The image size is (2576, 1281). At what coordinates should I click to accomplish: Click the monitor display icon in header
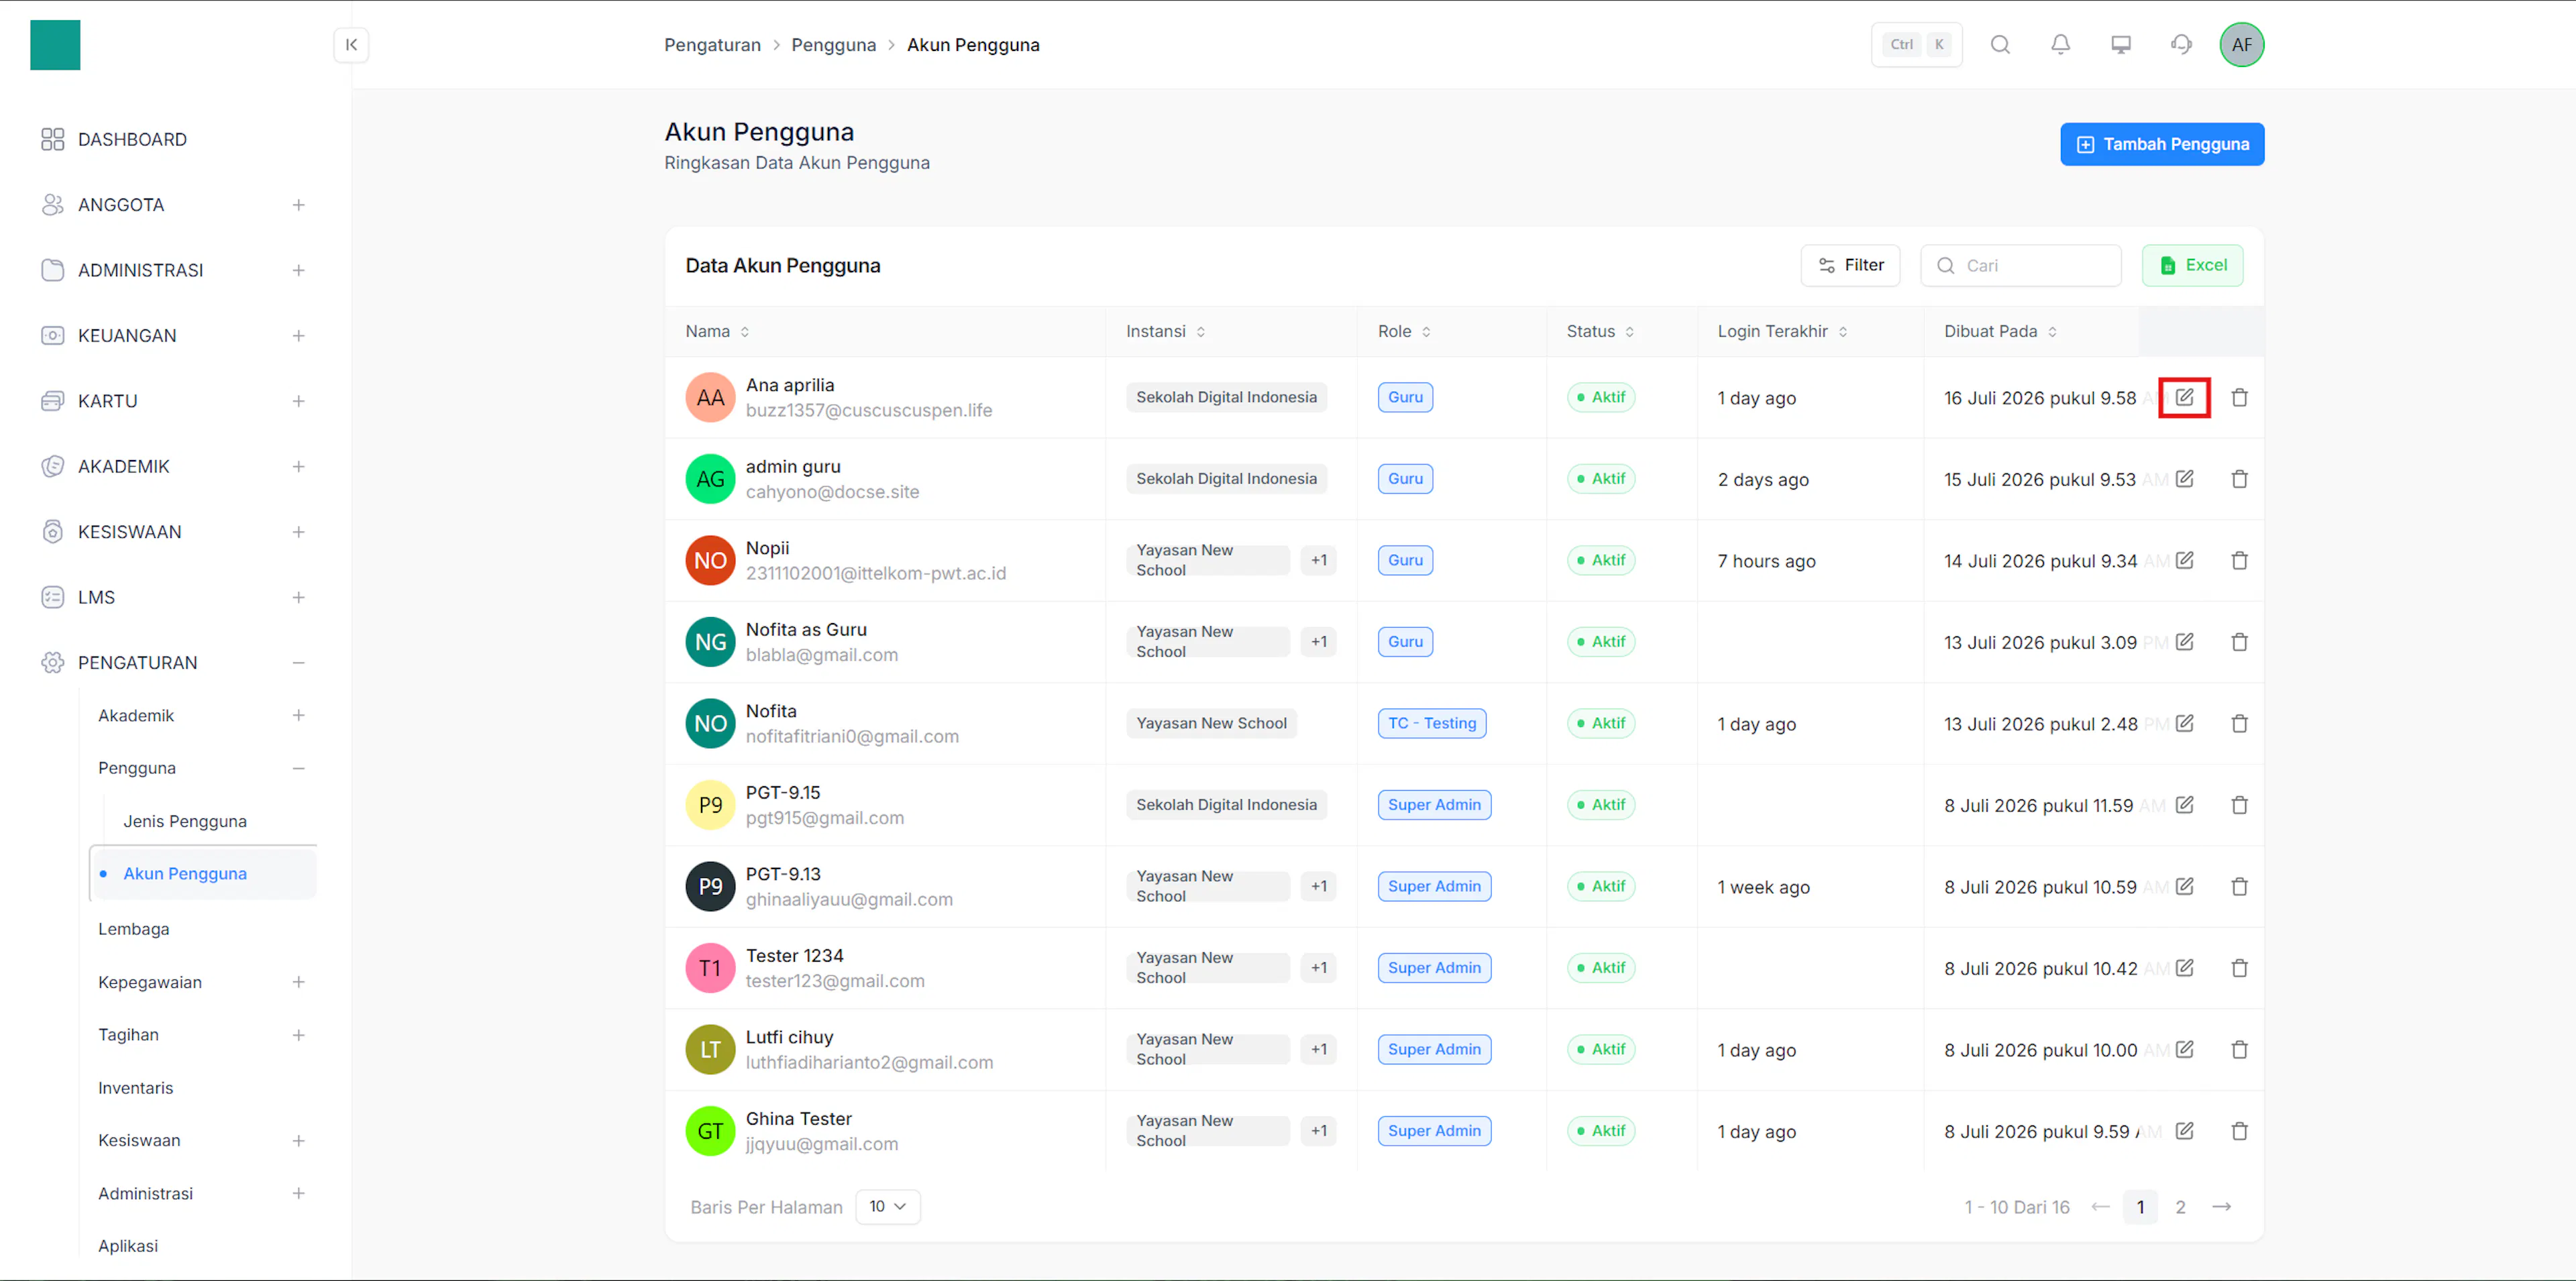pos(2121,44)
